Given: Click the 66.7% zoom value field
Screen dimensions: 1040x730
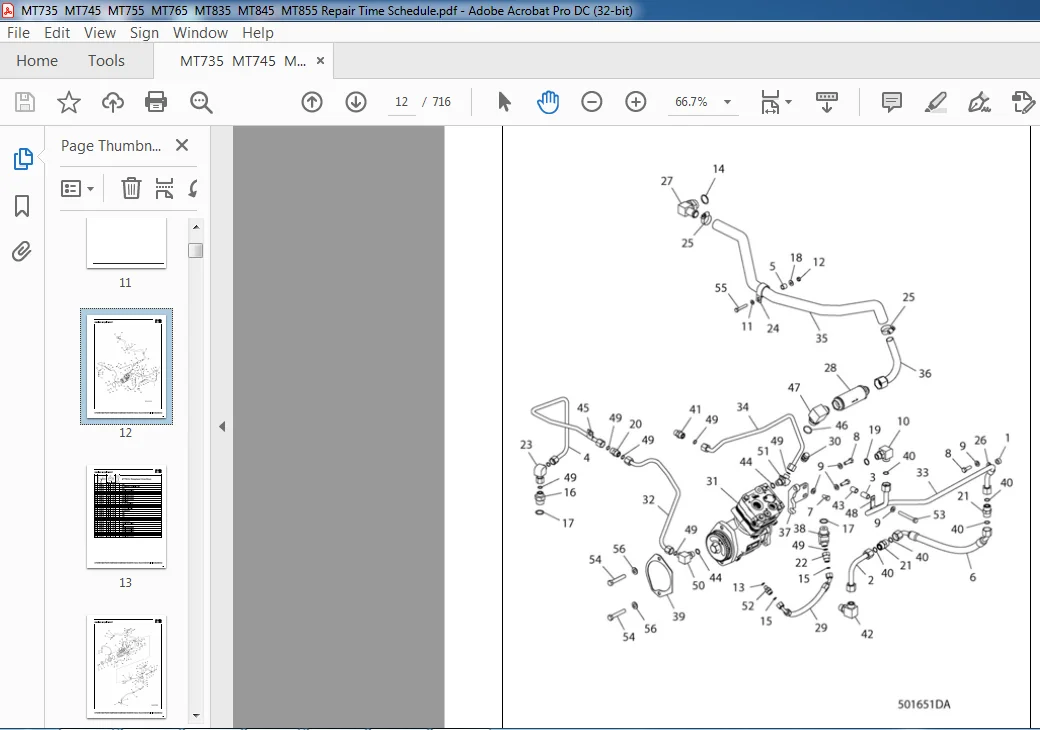Looking at the screenshot, I should coord(691,102).
